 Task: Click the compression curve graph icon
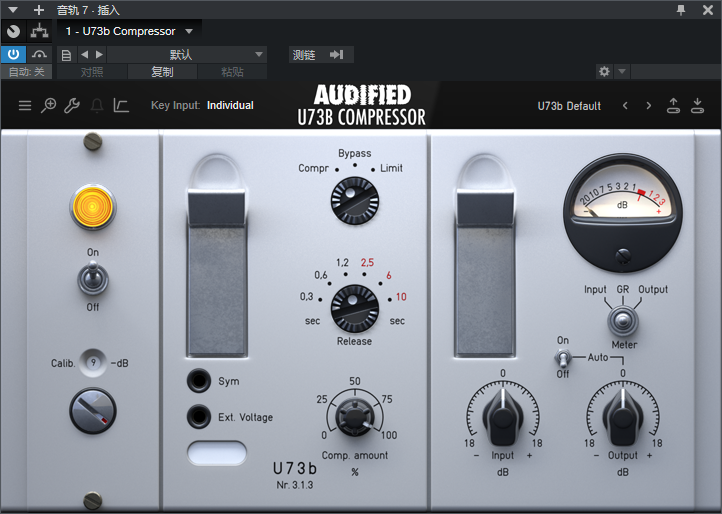coord(121,106)
